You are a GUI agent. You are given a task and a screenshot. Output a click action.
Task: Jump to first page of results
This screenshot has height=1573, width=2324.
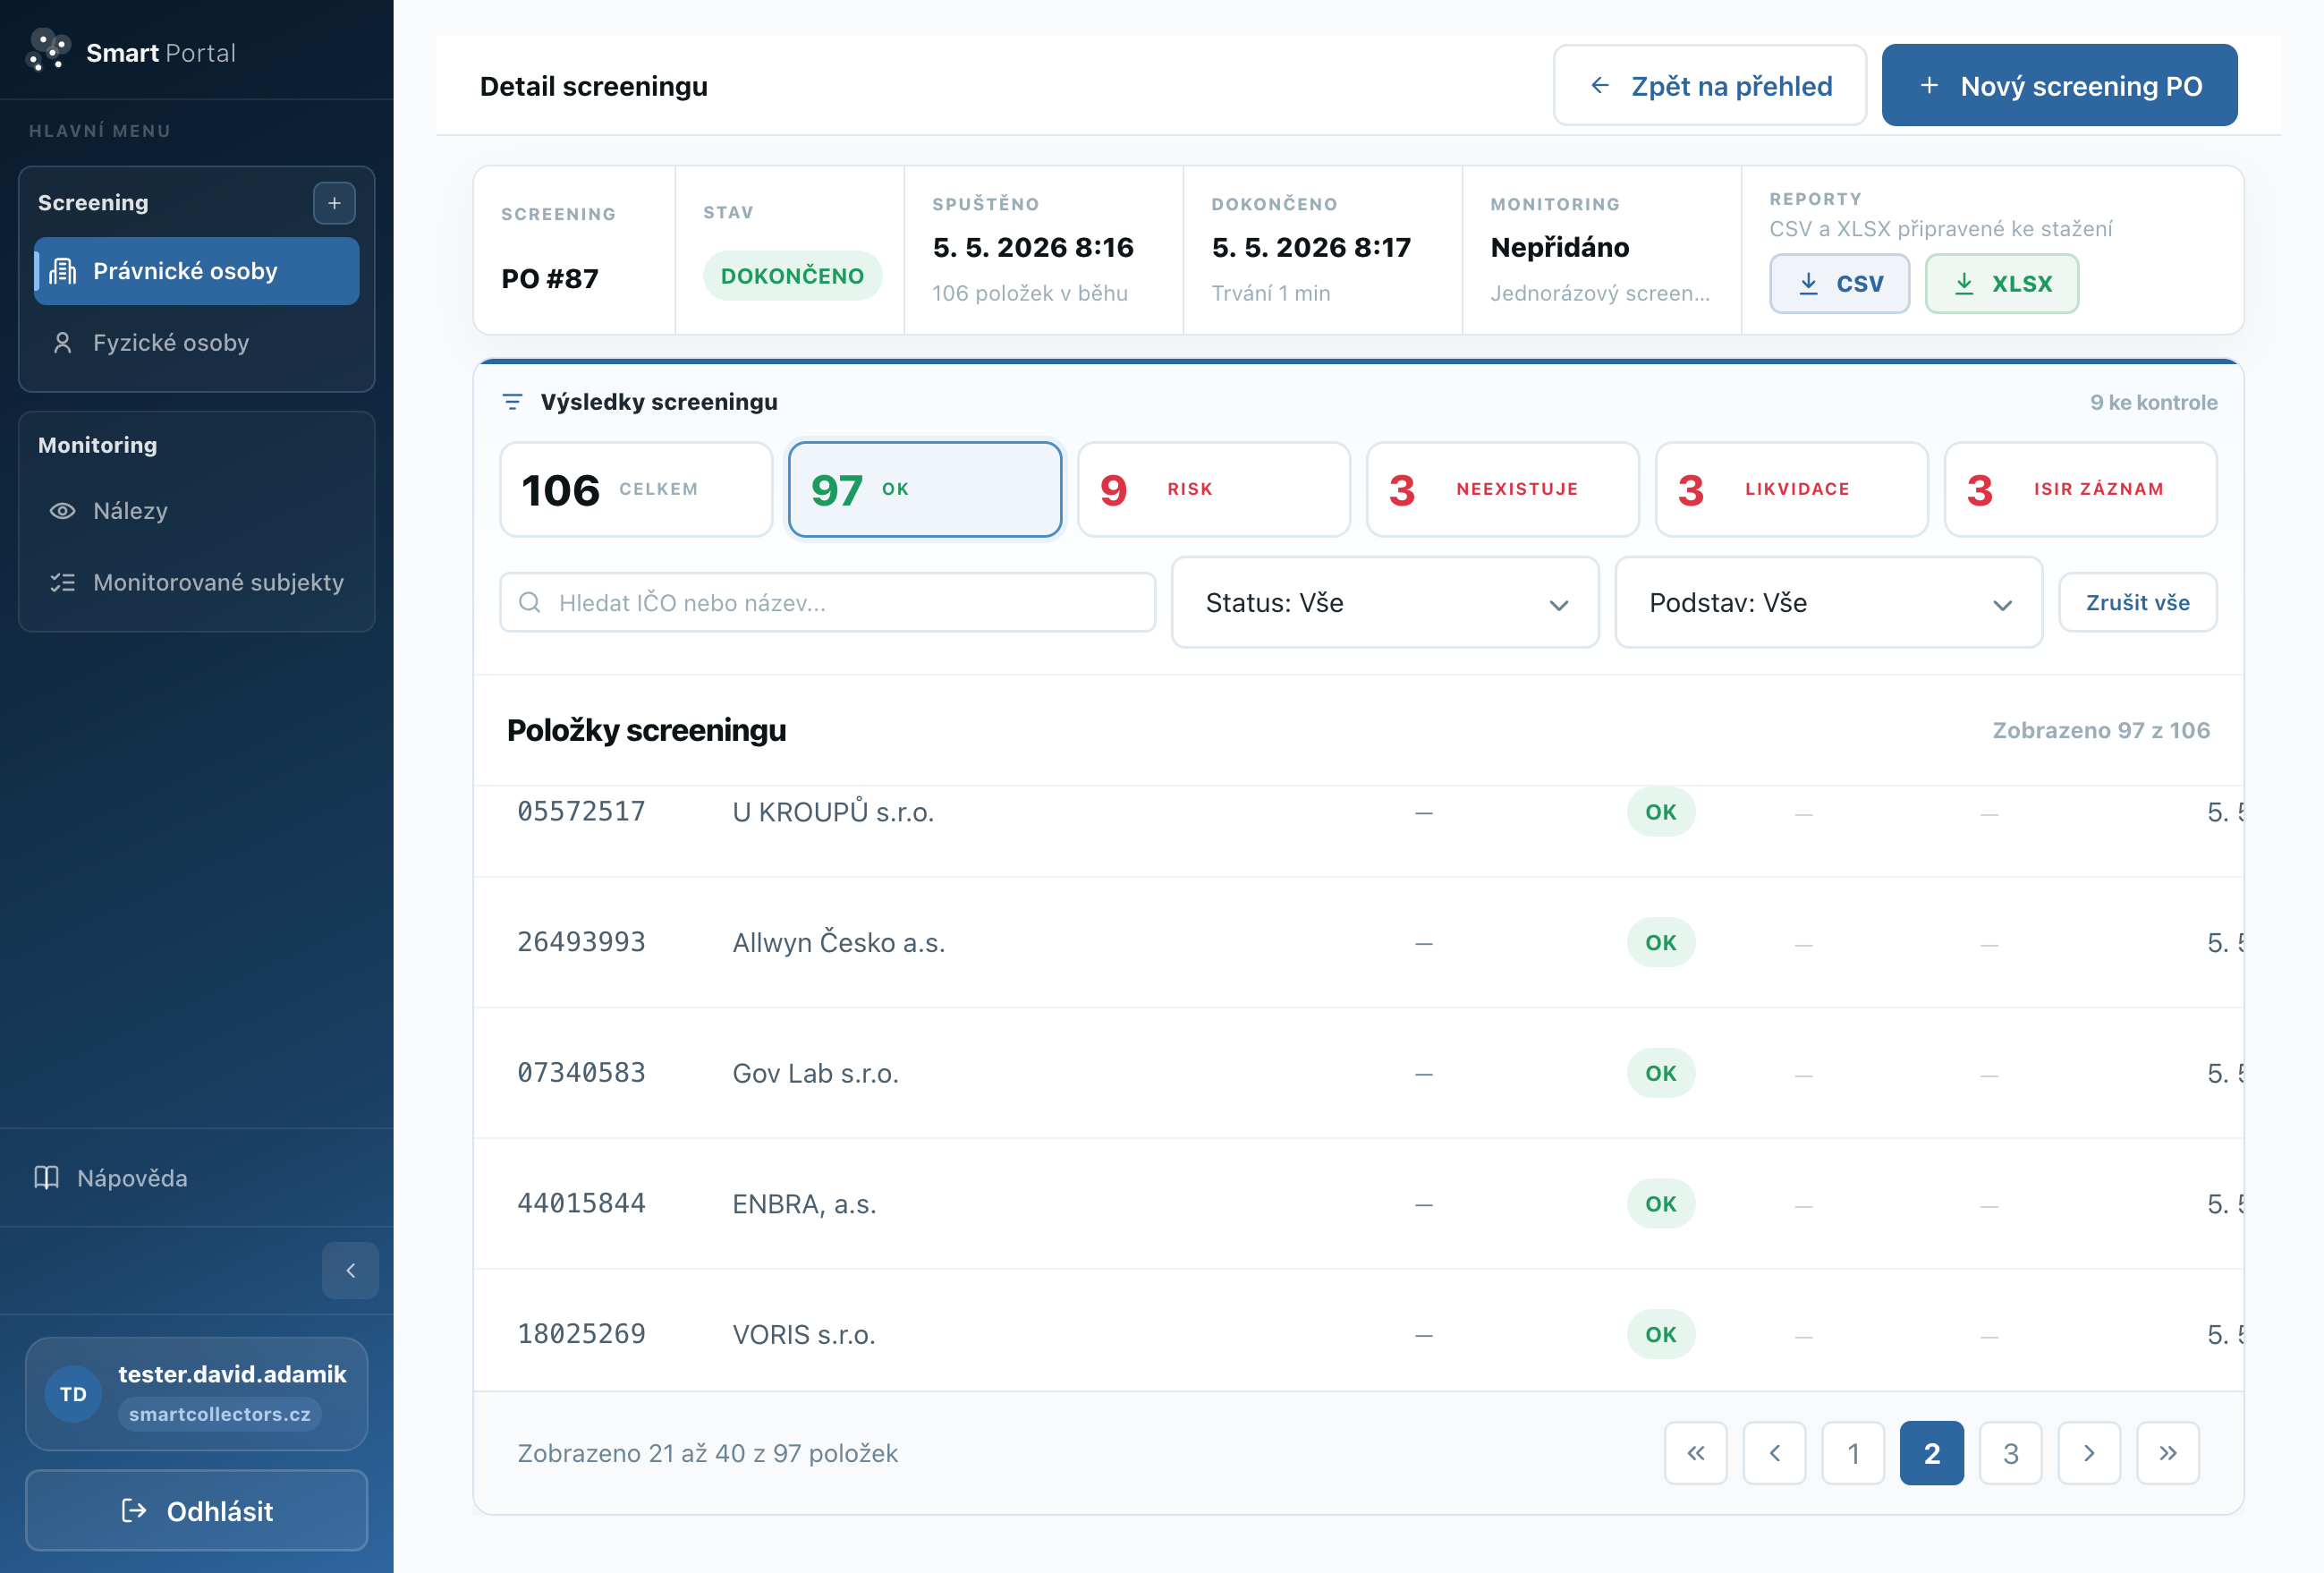pos(1695,1453)
